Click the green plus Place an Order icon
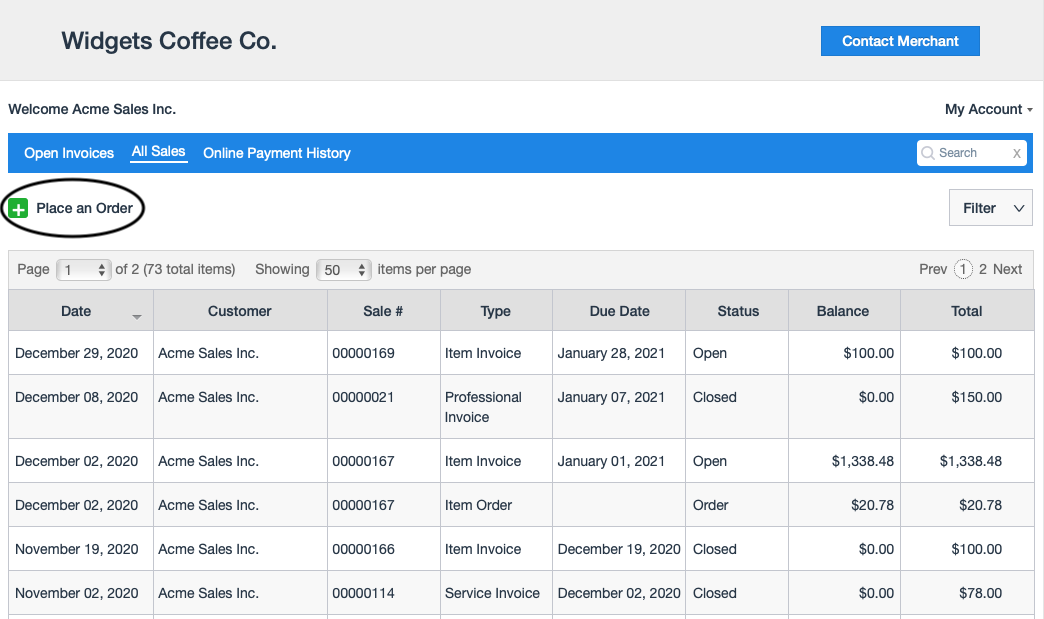The width and height of the screenshot is (1044, 619). 18,208
